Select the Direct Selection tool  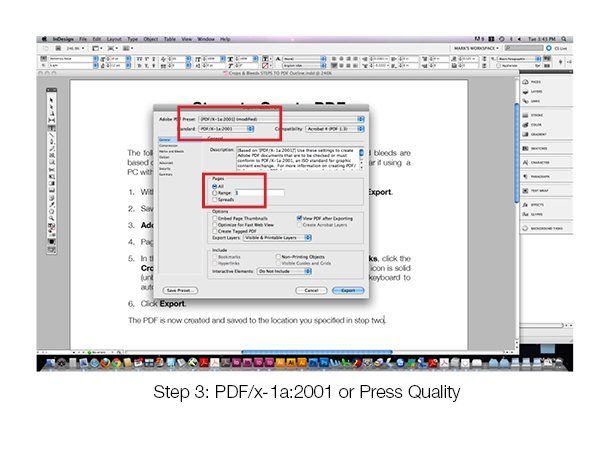(x=52, y=107)
